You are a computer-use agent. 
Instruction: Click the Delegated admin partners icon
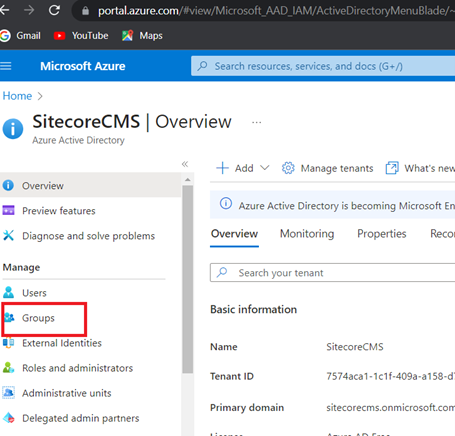point(8,418)
